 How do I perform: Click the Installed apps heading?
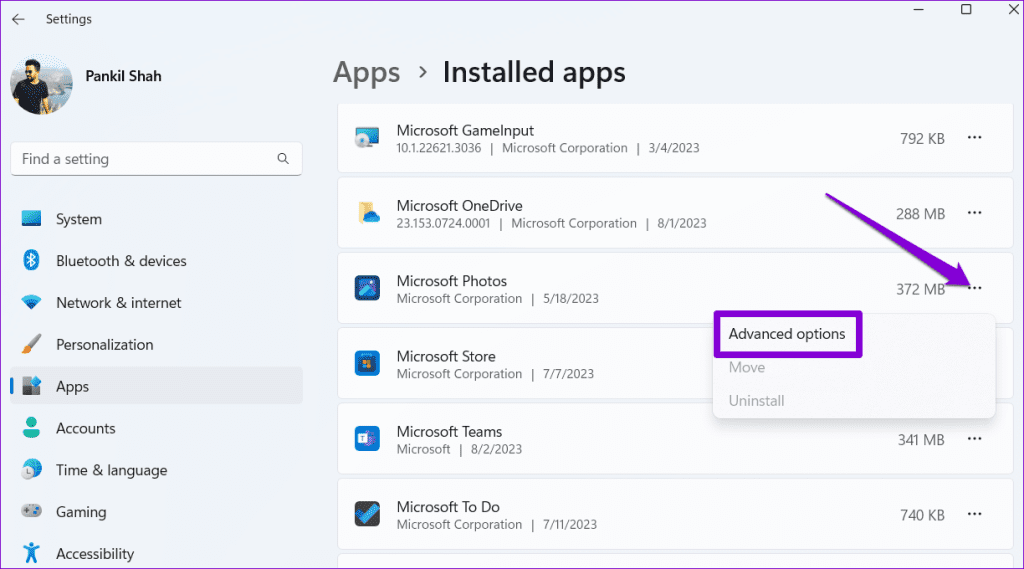(x=534, y=73)
